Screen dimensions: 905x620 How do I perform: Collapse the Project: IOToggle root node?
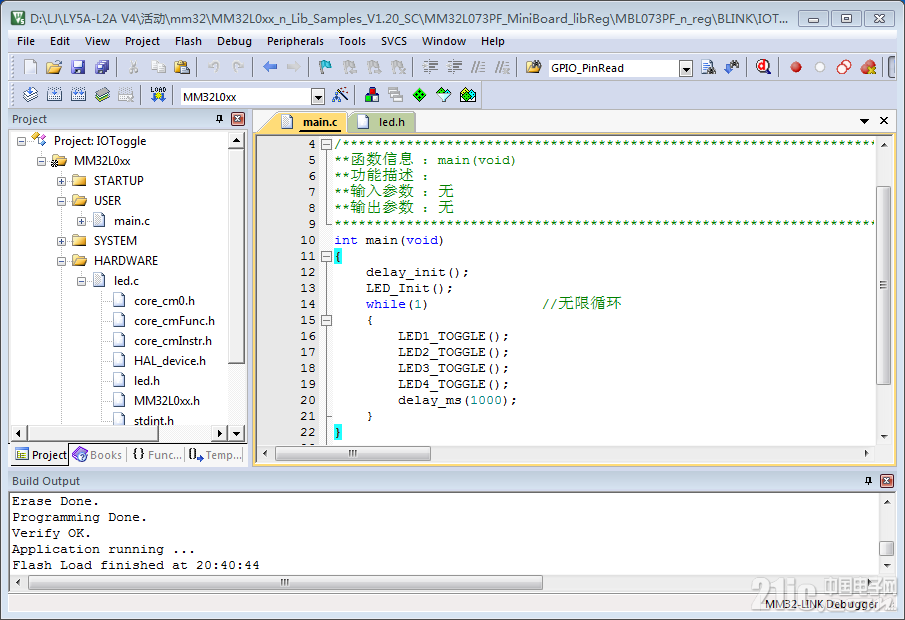pos(21,141)
